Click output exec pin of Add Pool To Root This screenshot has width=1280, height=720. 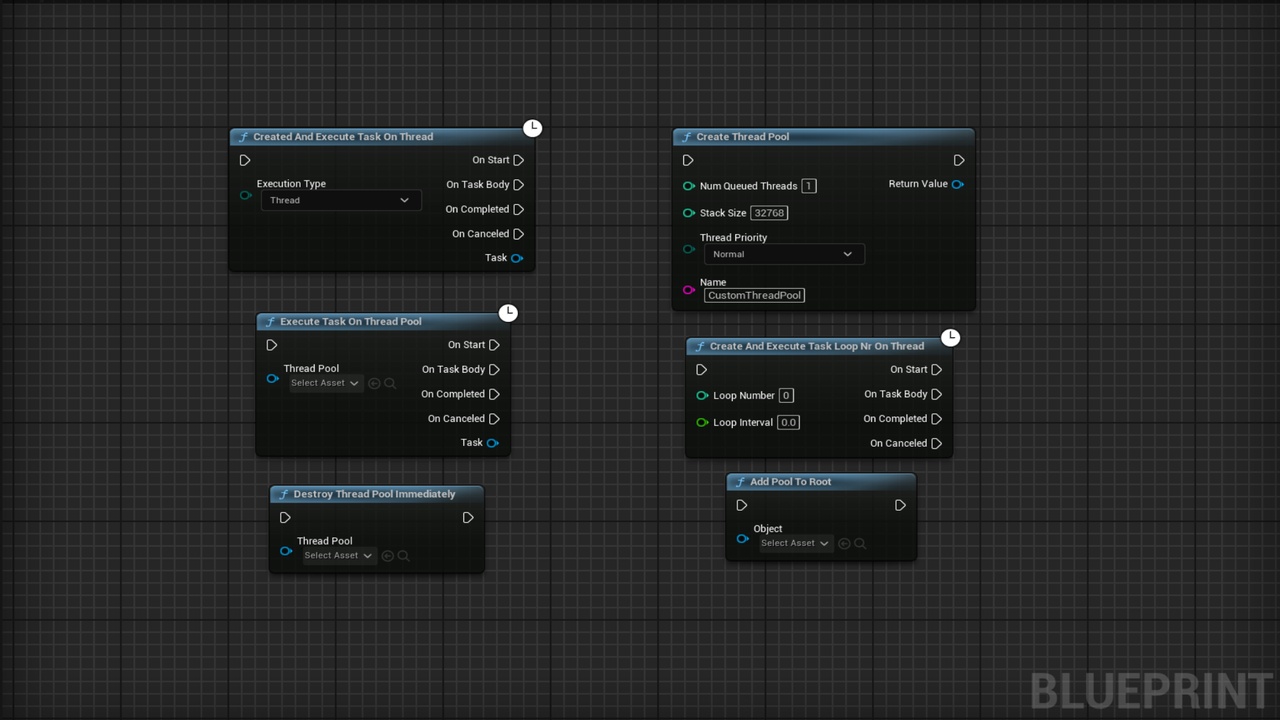(900, 506)
